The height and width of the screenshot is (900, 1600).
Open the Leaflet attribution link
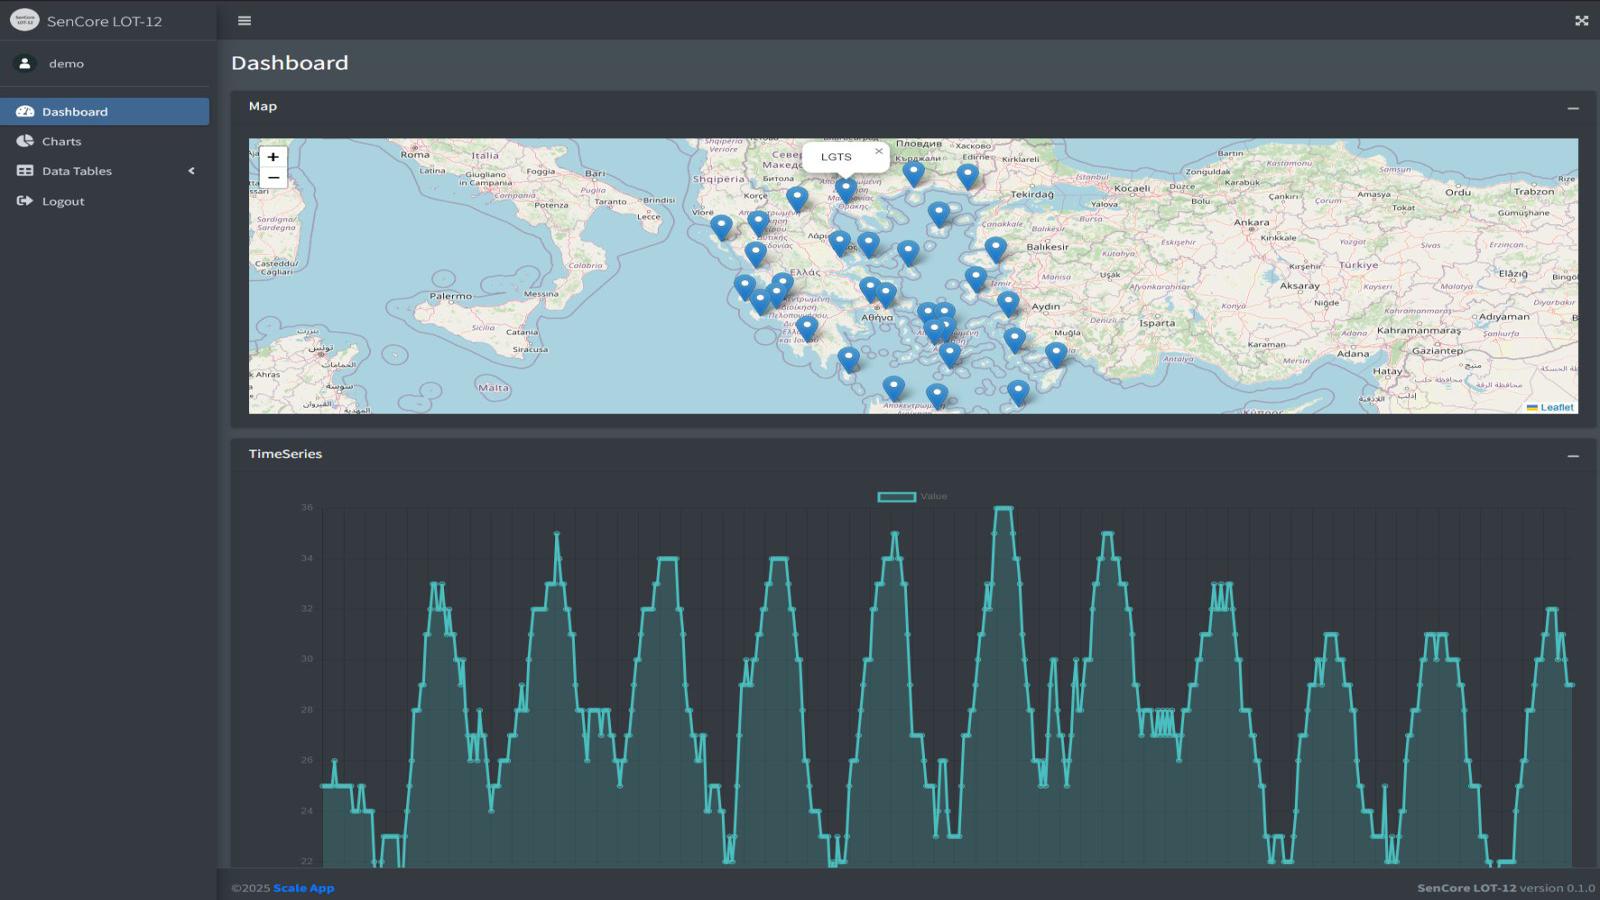point(1556,407)
